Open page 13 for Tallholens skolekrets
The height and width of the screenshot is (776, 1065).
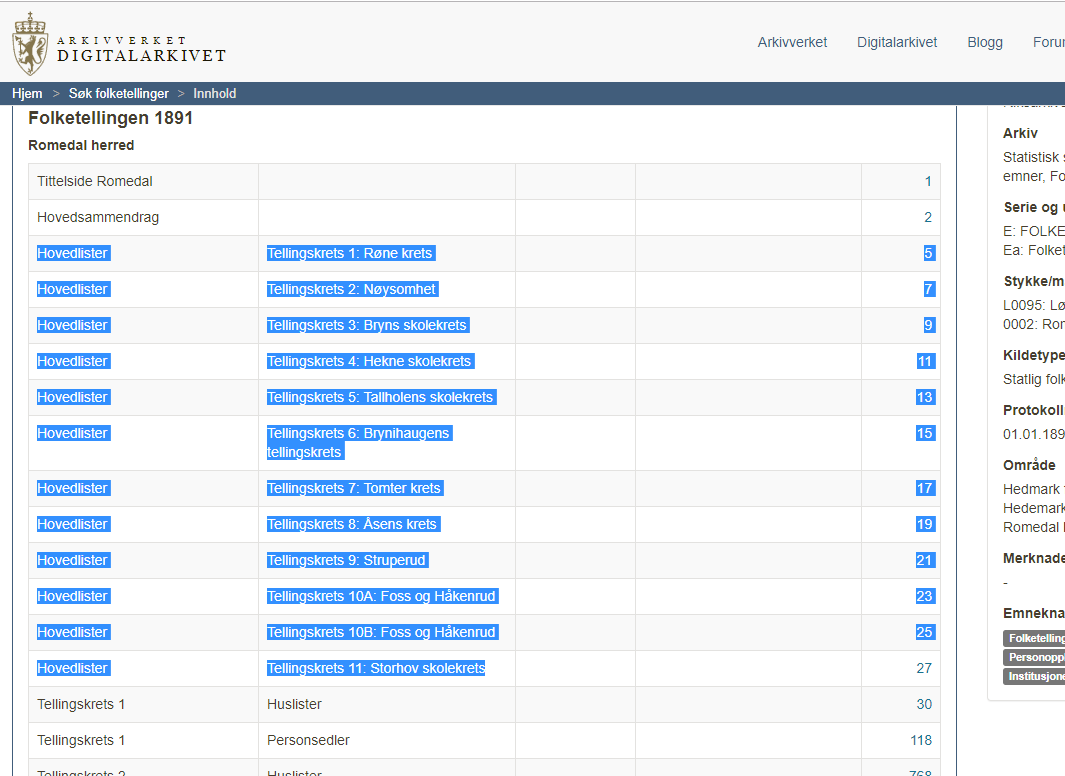(925, 398)
